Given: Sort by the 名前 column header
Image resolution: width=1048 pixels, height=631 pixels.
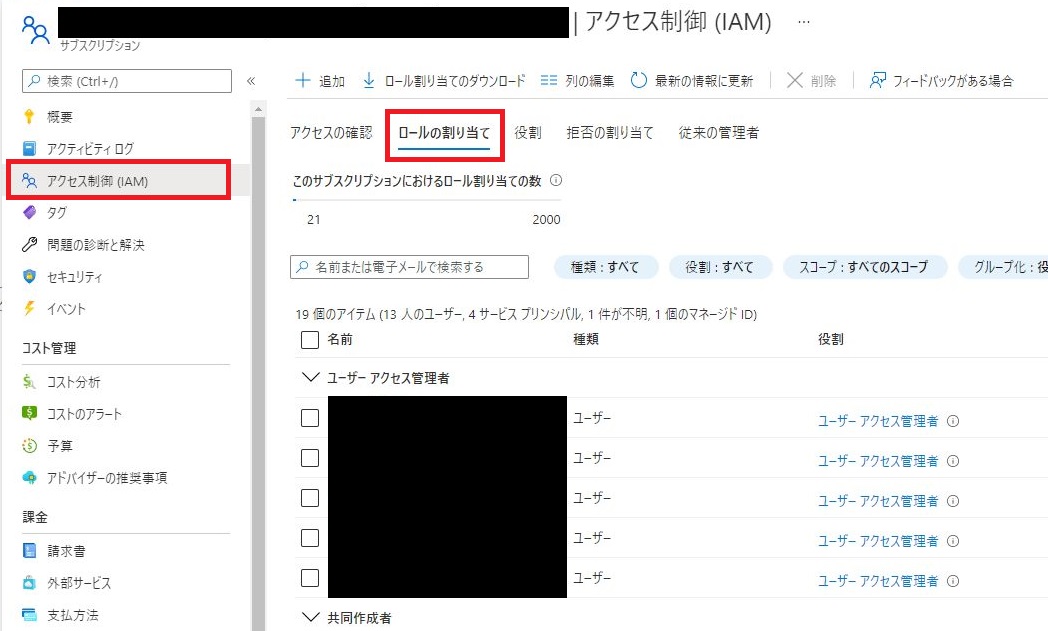Looking at the screenshot, I should point(340,340).
